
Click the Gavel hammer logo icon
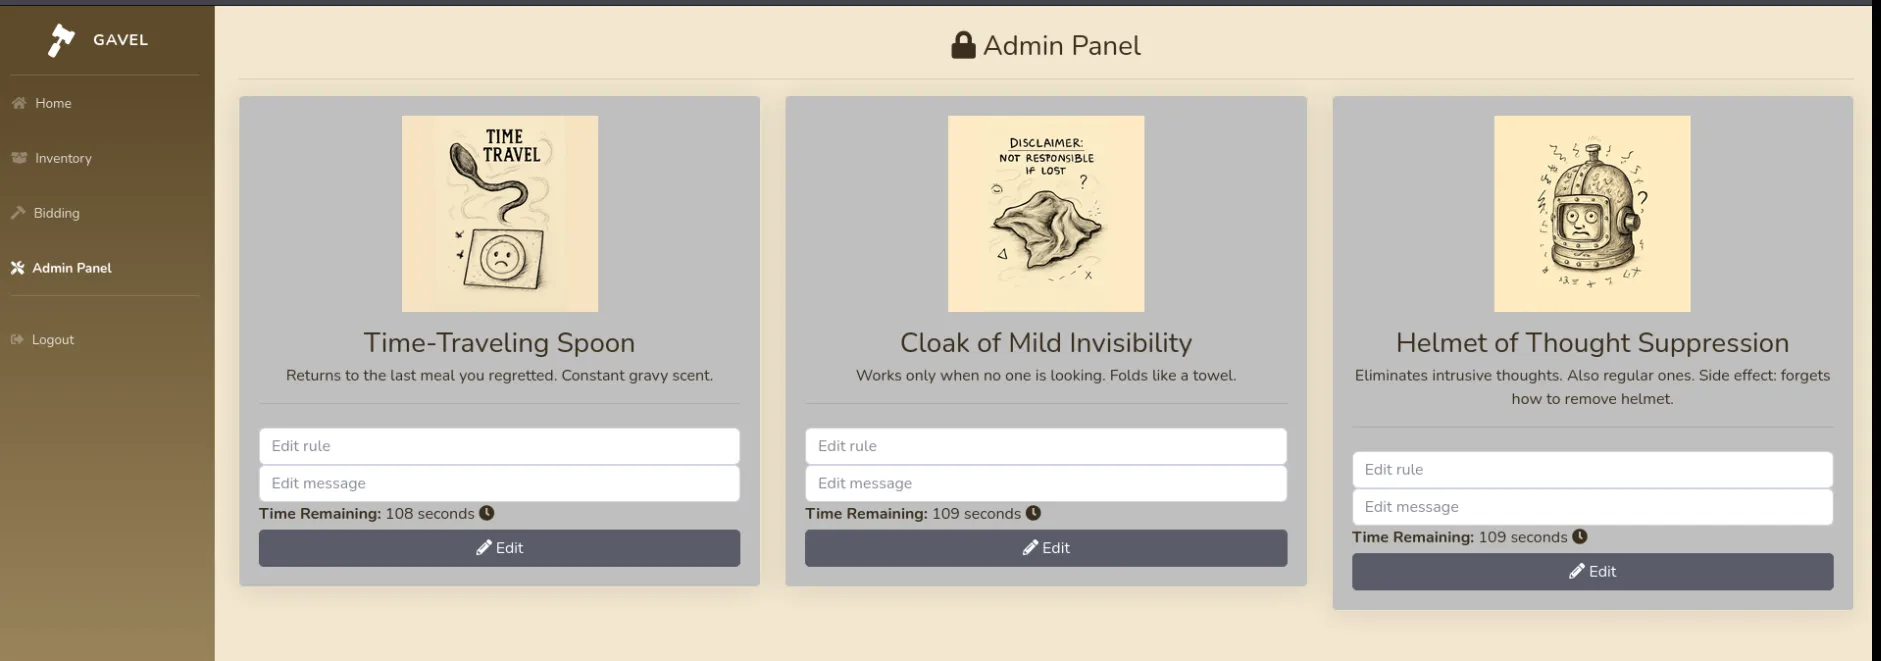[61, 40]
